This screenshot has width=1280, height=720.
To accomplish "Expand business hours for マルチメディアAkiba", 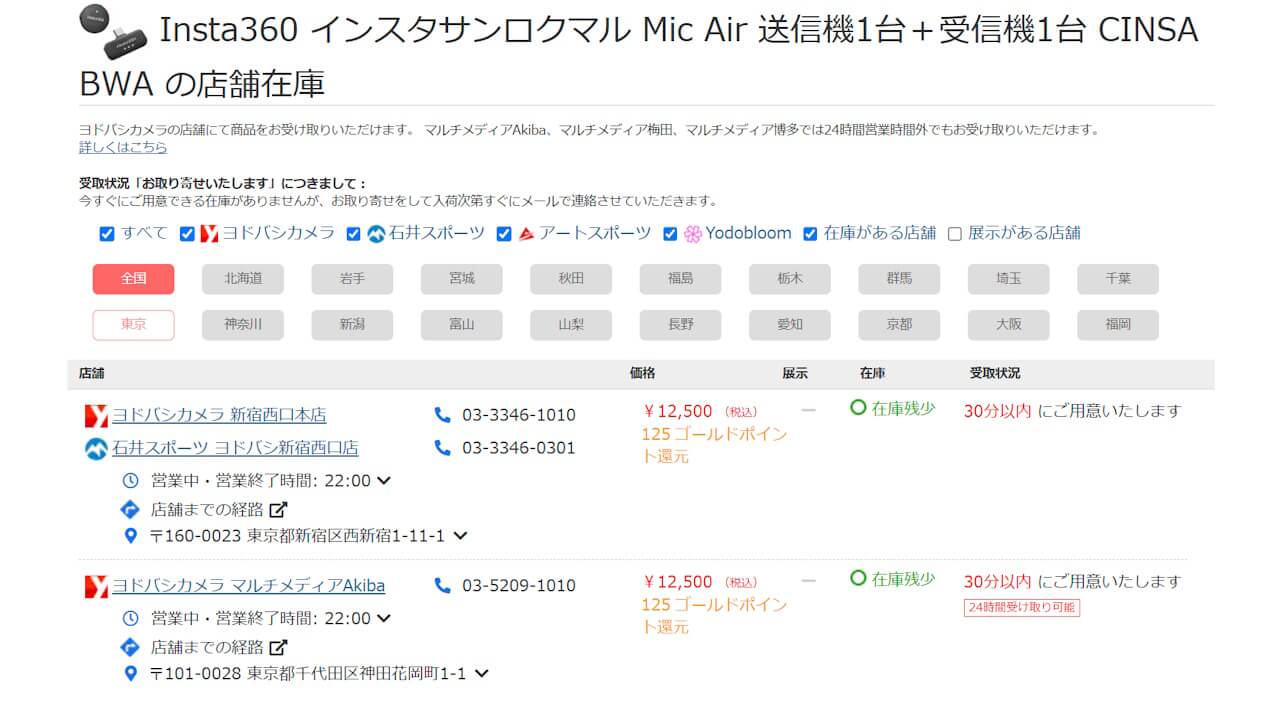I will pos(383,619).
